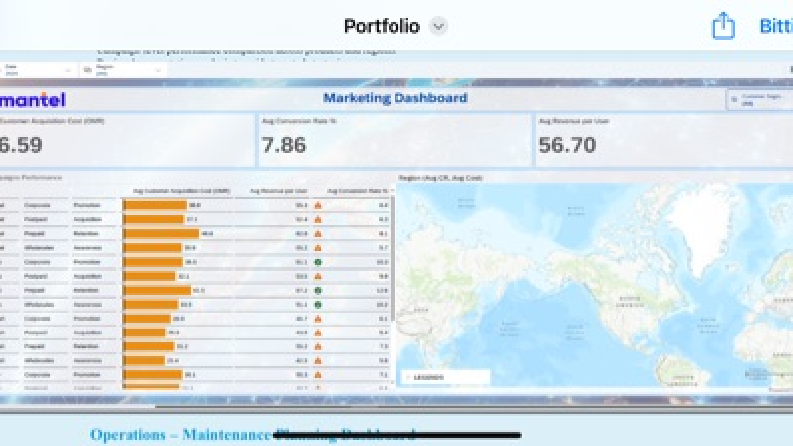Tap the Bitti done button
Viewport: 793px width, 446px height.
[776, 26]
